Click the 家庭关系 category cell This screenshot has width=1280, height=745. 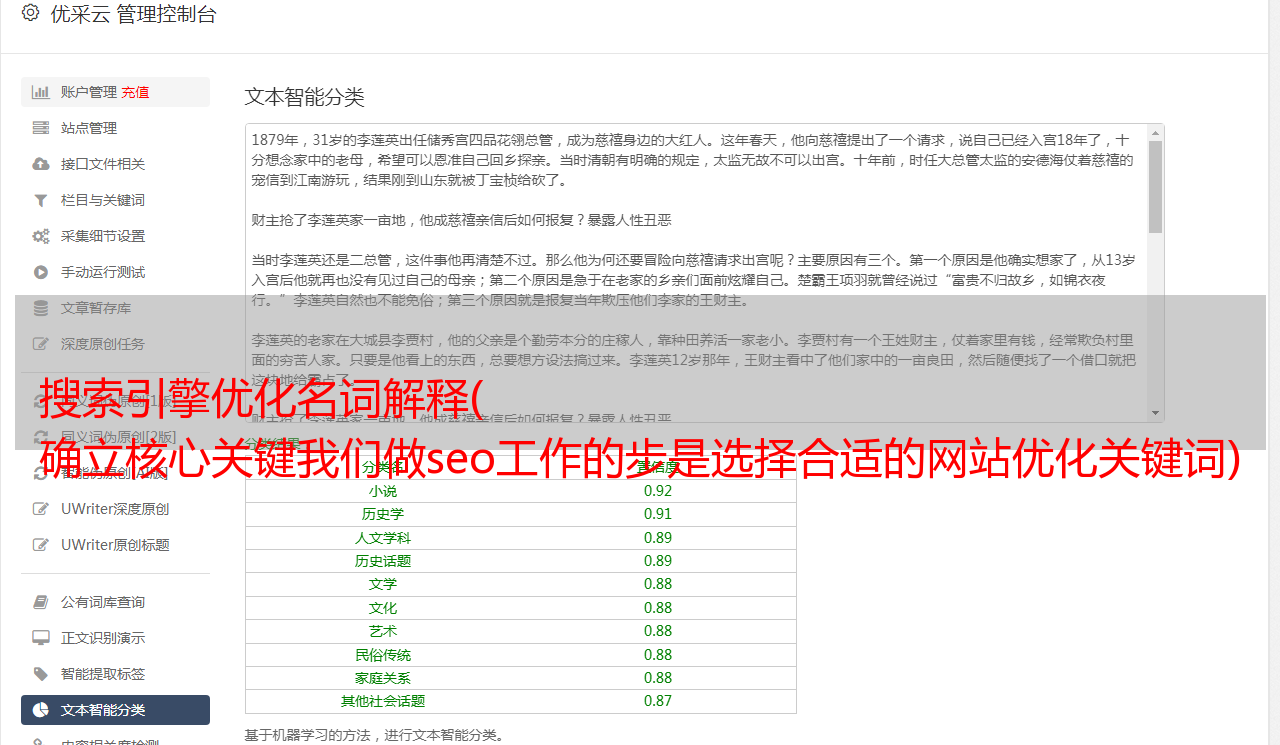(383, 678)
